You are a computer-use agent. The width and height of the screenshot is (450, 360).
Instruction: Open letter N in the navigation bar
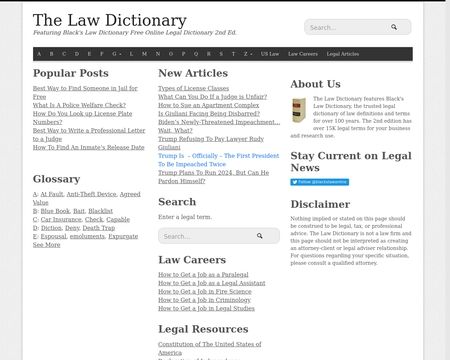pyautogui.click(x=158, y=54)
